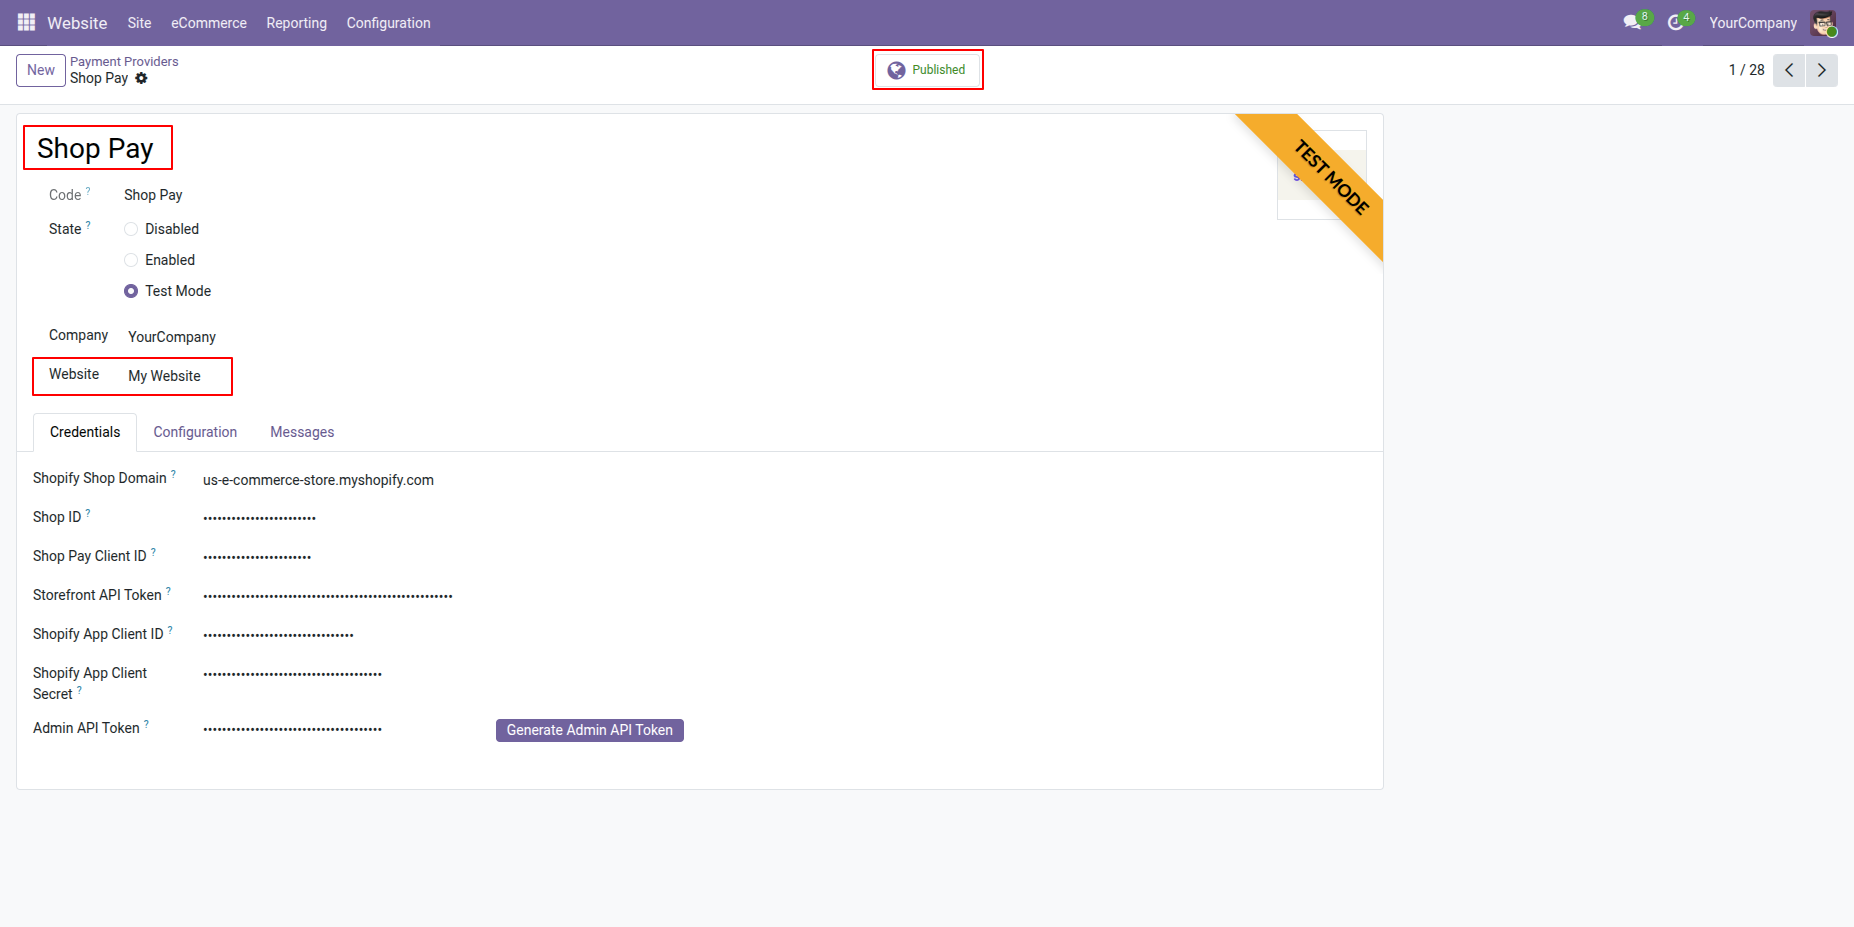Open the Configuration menu in the top bar
The height and width of the screenshot is (927, 1854).
(x=388, y=23)
